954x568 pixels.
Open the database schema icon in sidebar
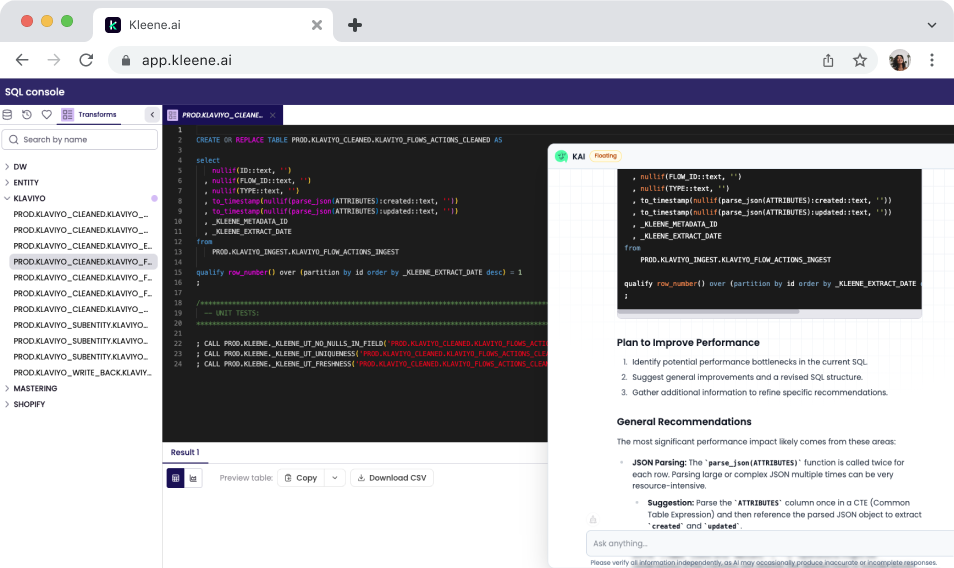coord(7,114)
